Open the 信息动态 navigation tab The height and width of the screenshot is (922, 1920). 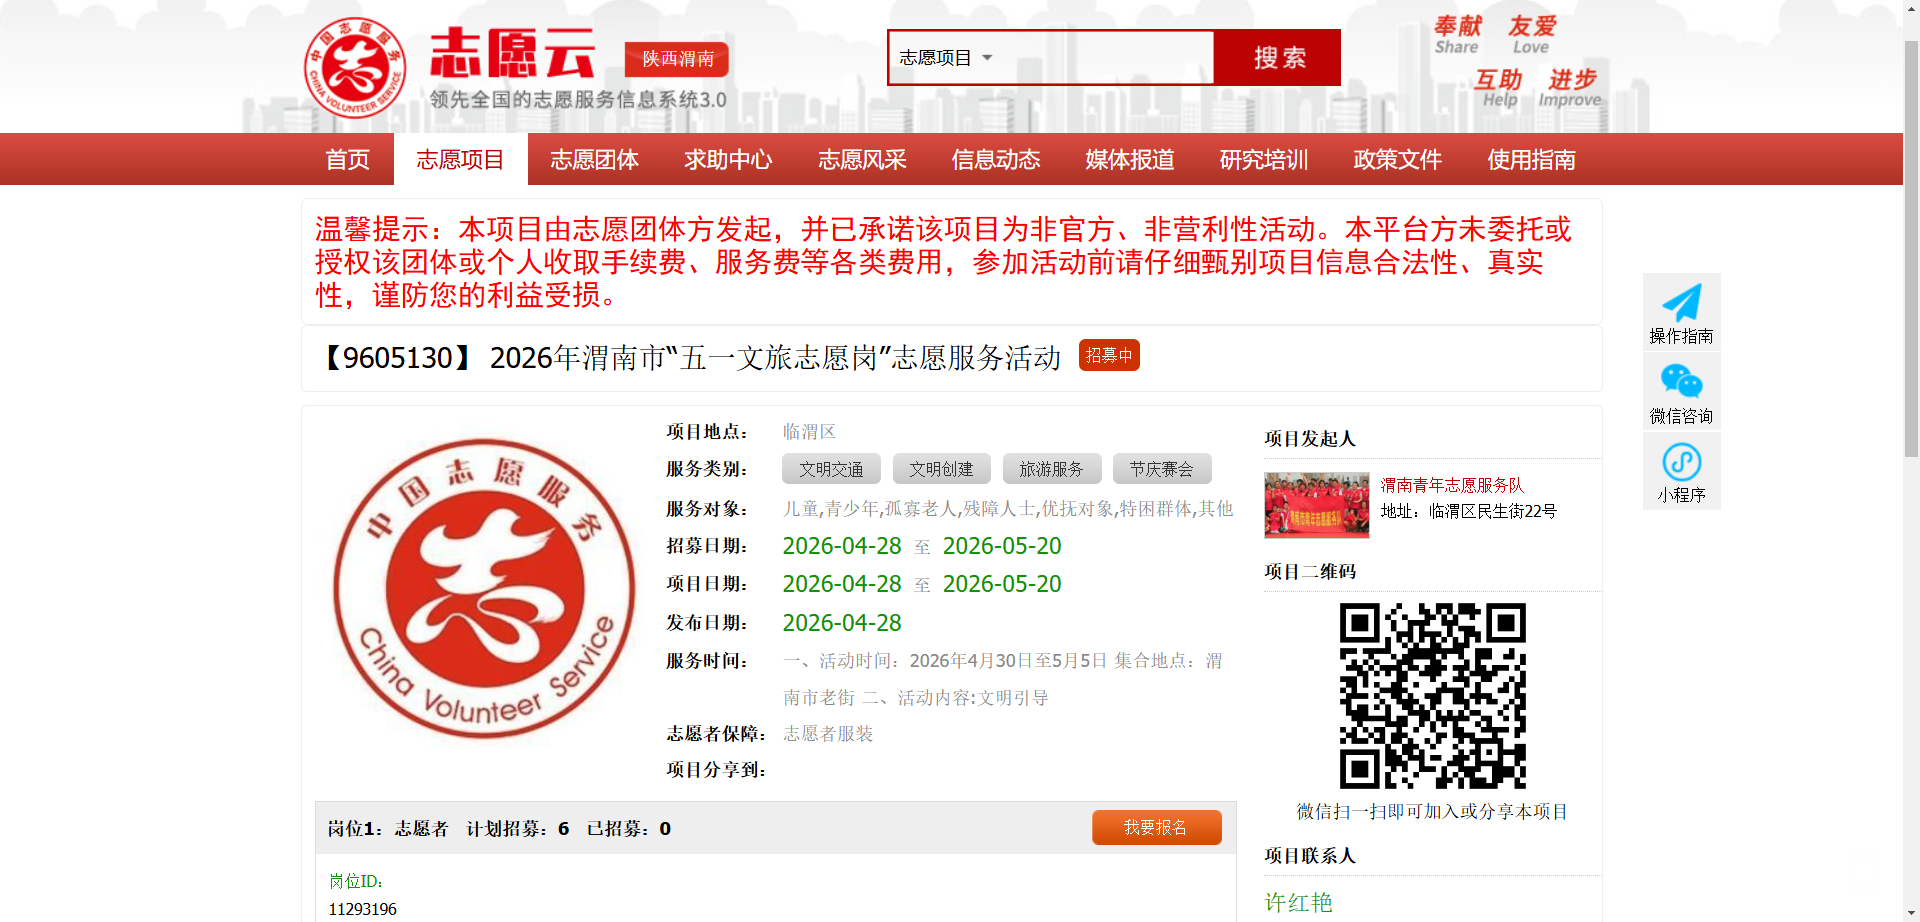996,159
